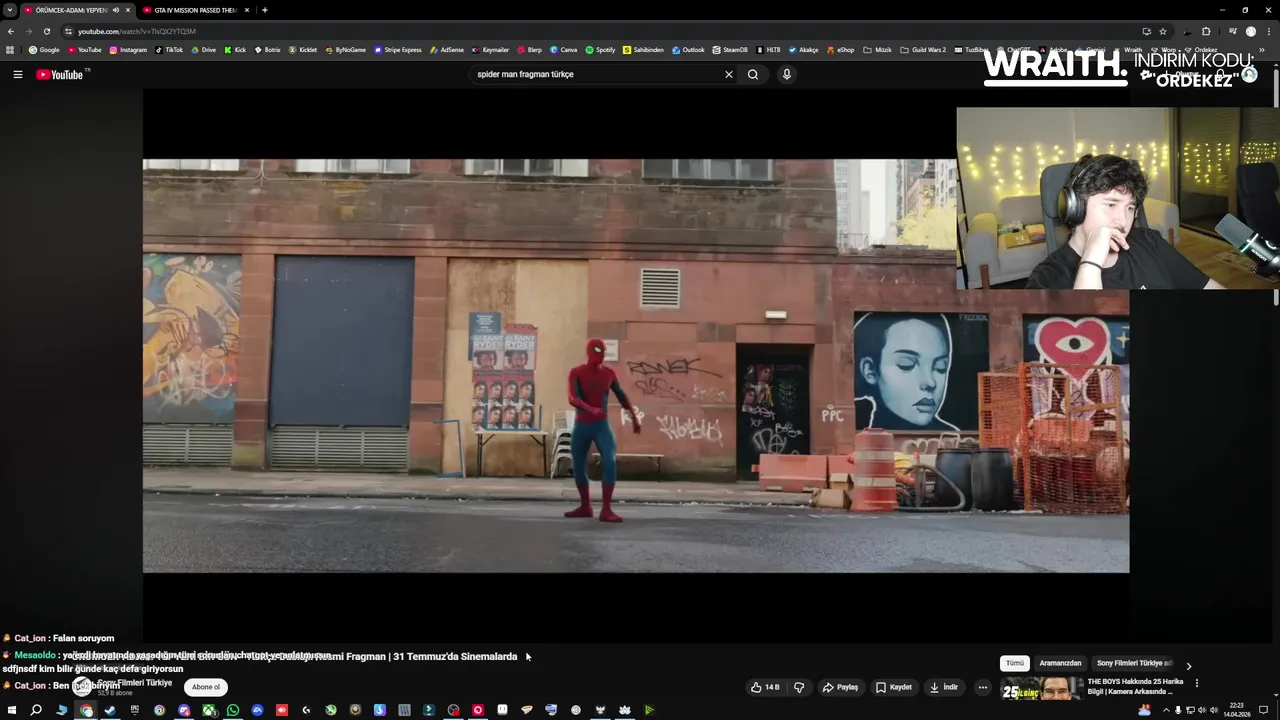Open the Drive bookmark

(203, 50)
